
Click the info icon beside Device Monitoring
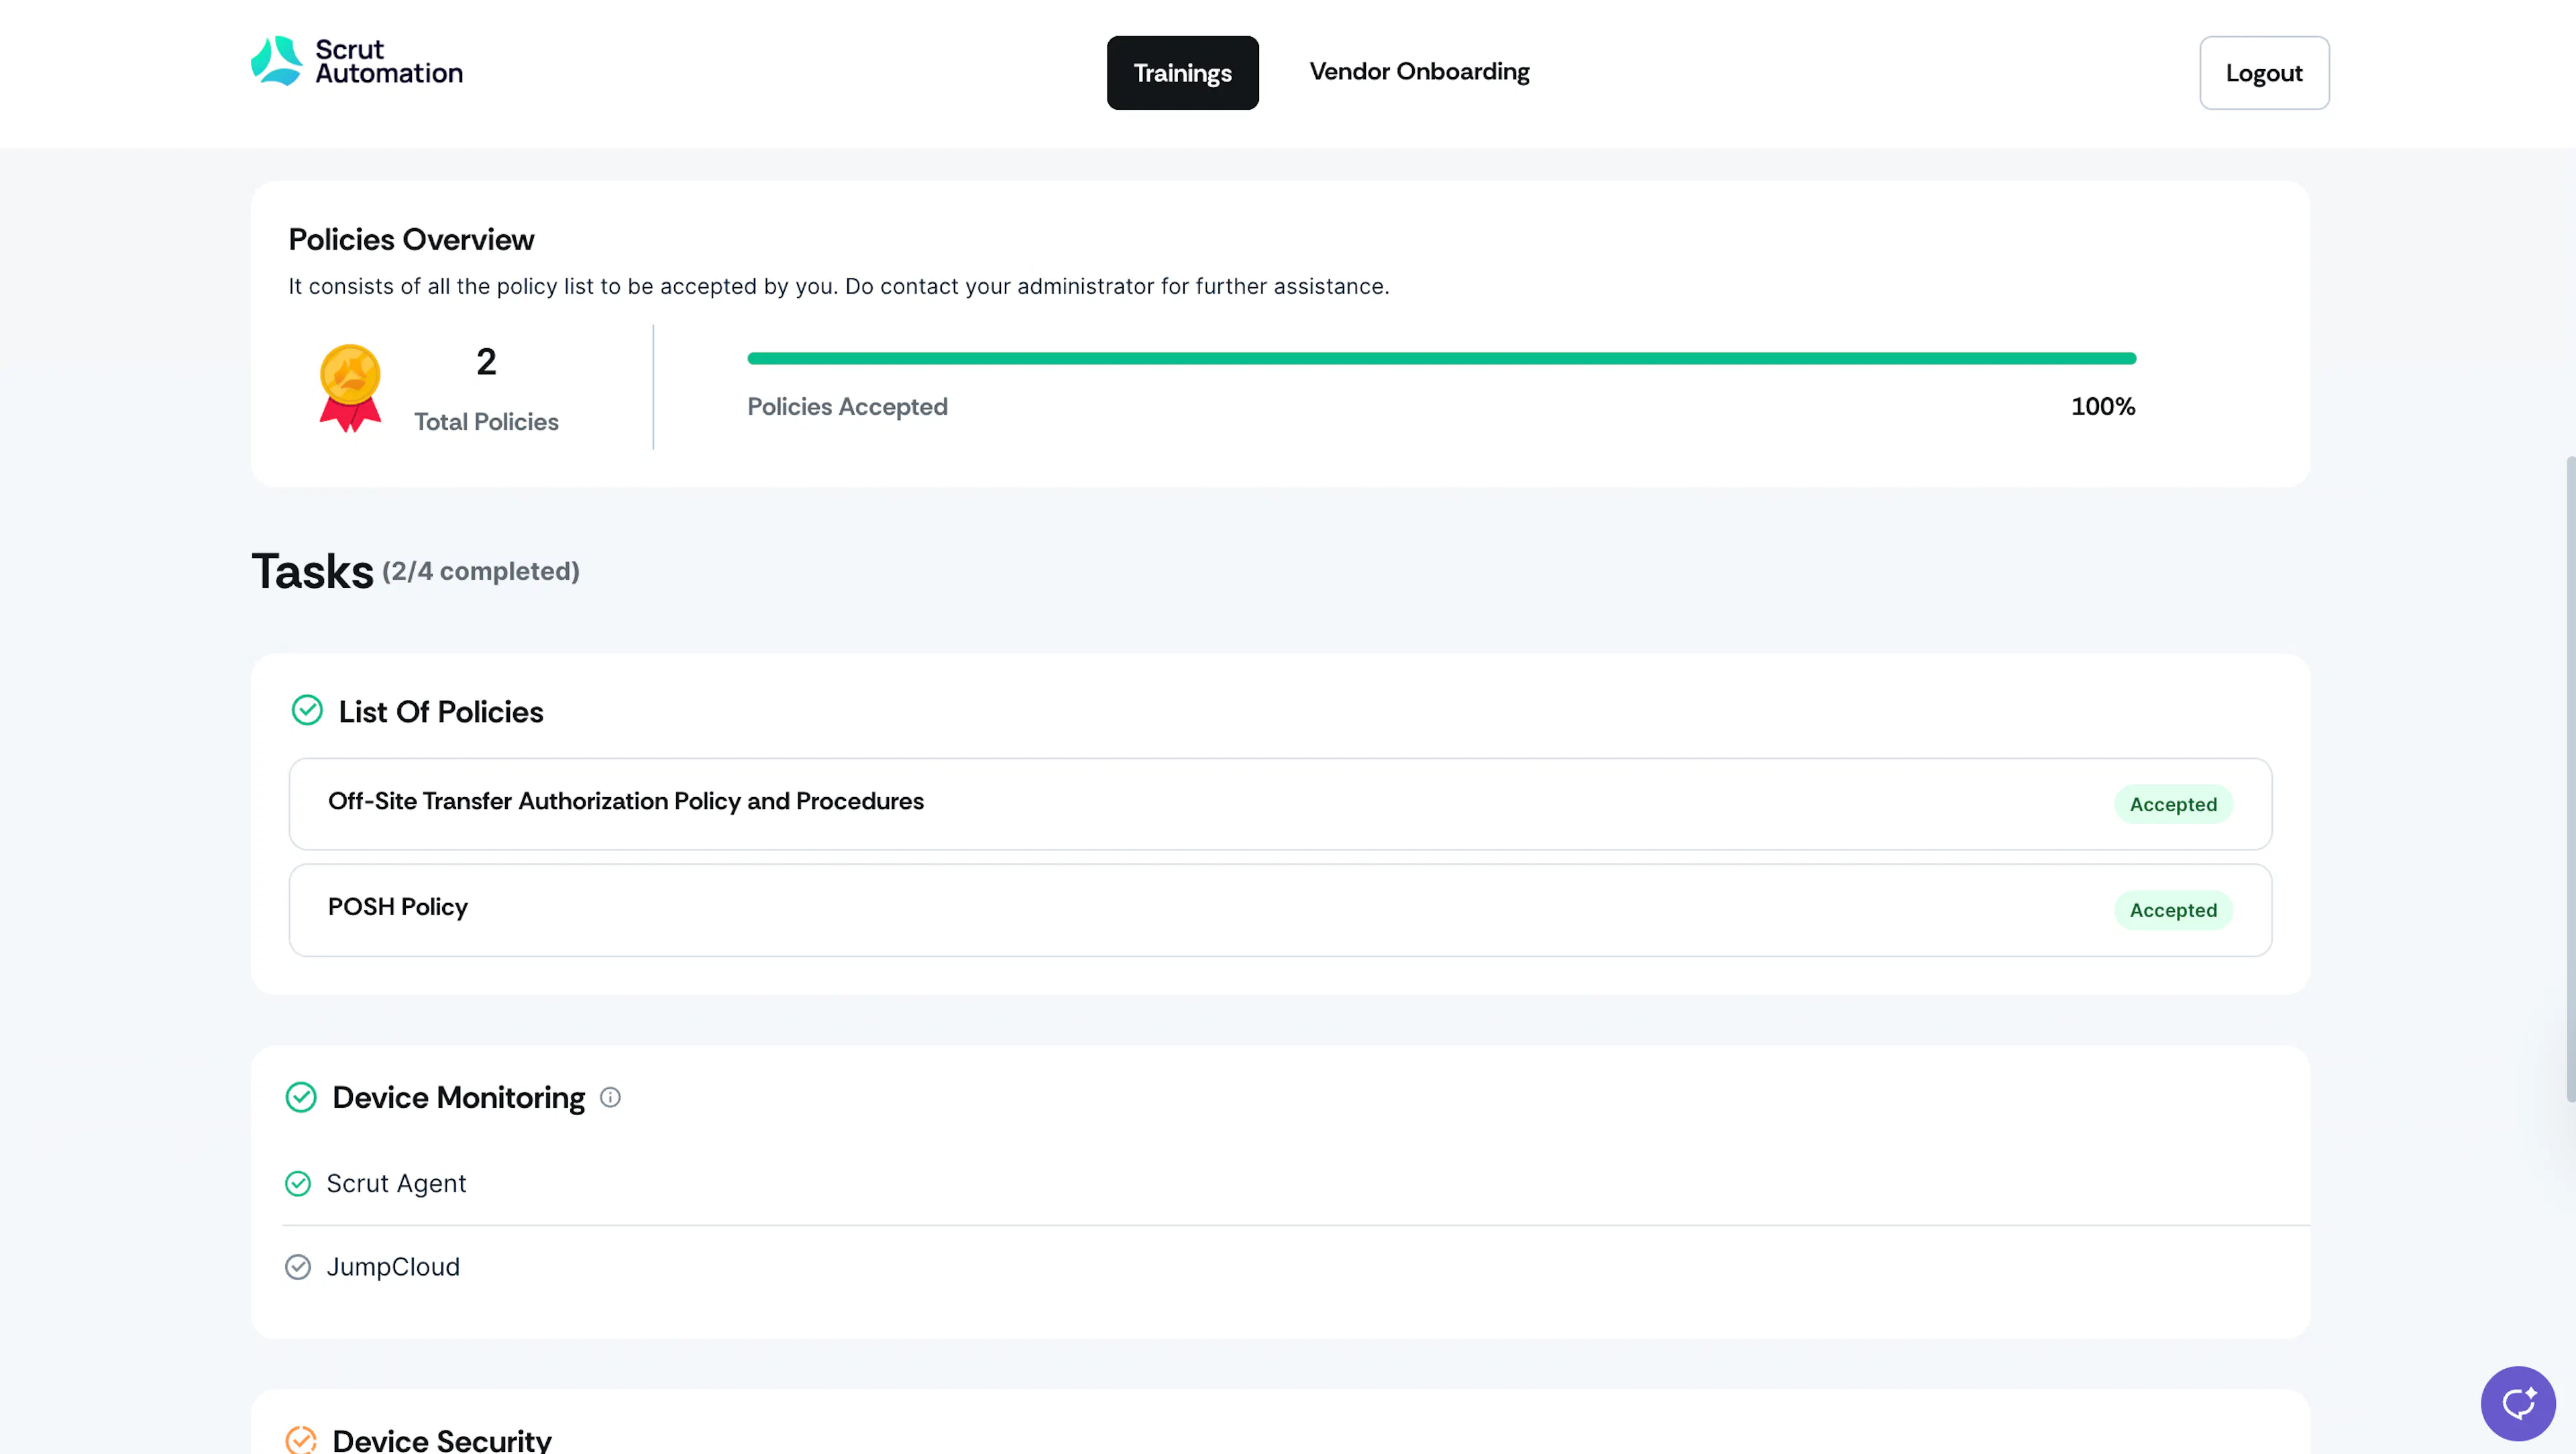tap(610, 1097)
